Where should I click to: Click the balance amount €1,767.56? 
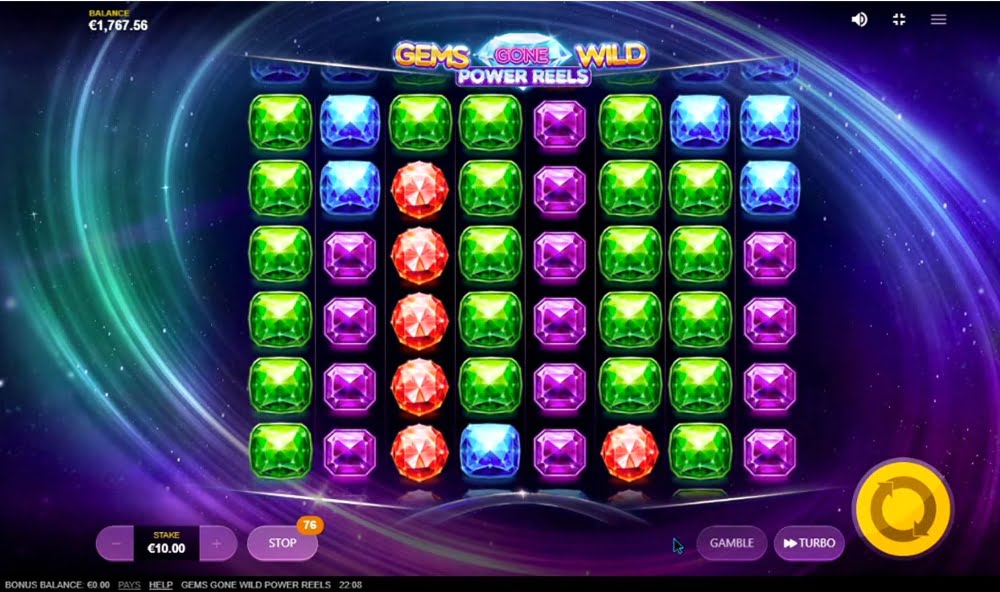click(118, 26)
